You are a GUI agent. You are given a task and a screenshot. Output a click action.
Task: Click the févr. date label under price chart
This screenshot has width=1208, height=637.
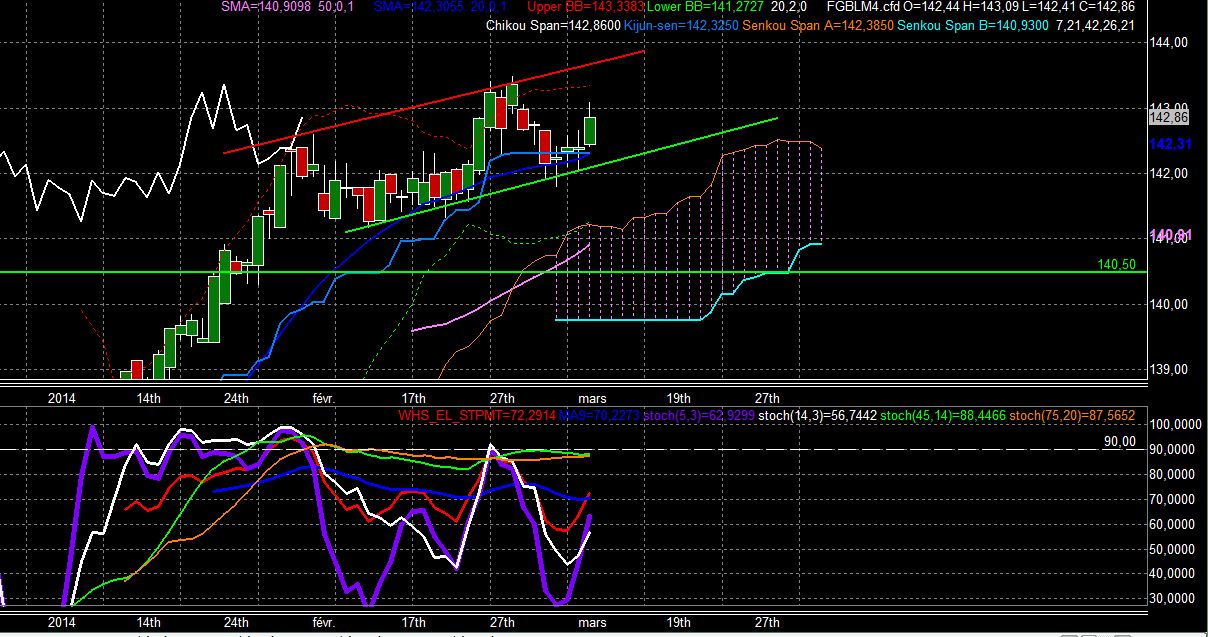click(324, 397)
